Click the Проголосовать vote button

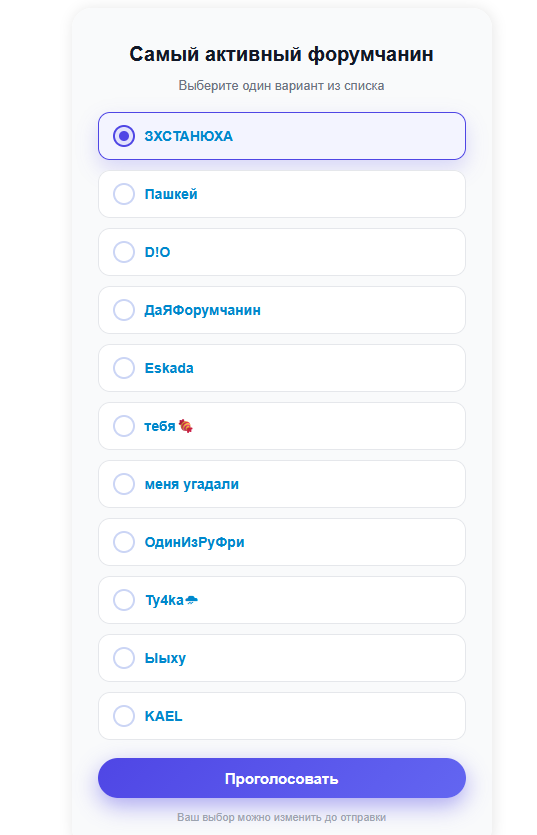click(282, 779)
